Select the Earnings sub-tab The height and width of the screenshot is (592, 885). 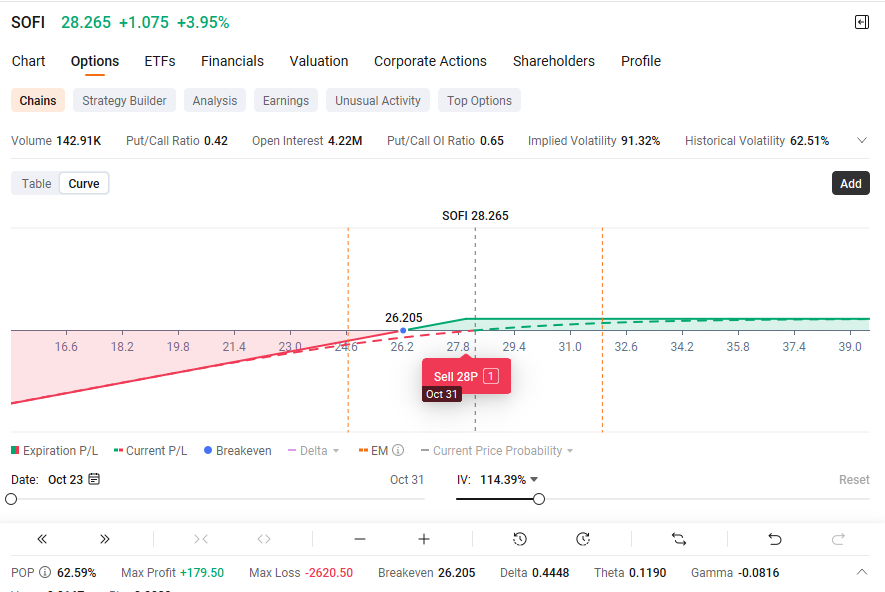coord(286,100)
